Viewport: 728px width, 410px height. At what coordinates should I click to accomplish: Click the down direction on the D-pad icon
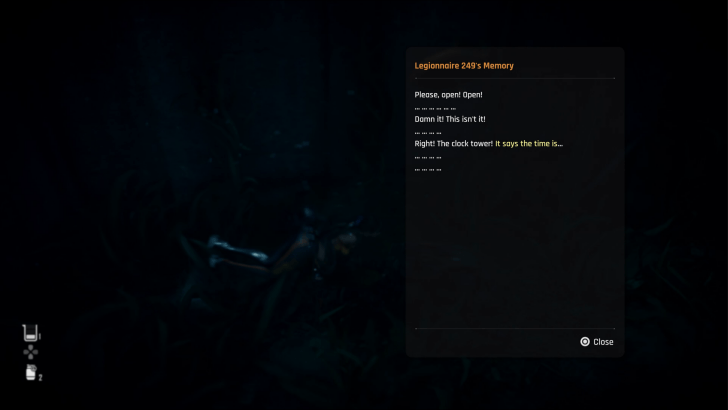pyautogui.click(x=31, y=358)
